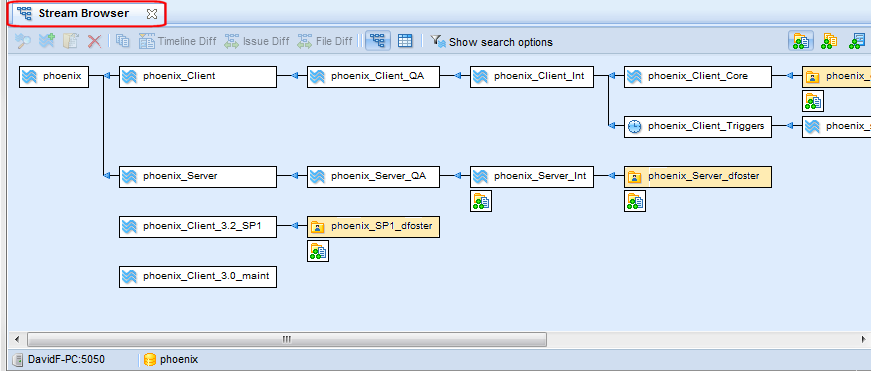Switch to the table view mode
The height and width of the screenshot is (371, 871).
[406, 41]
